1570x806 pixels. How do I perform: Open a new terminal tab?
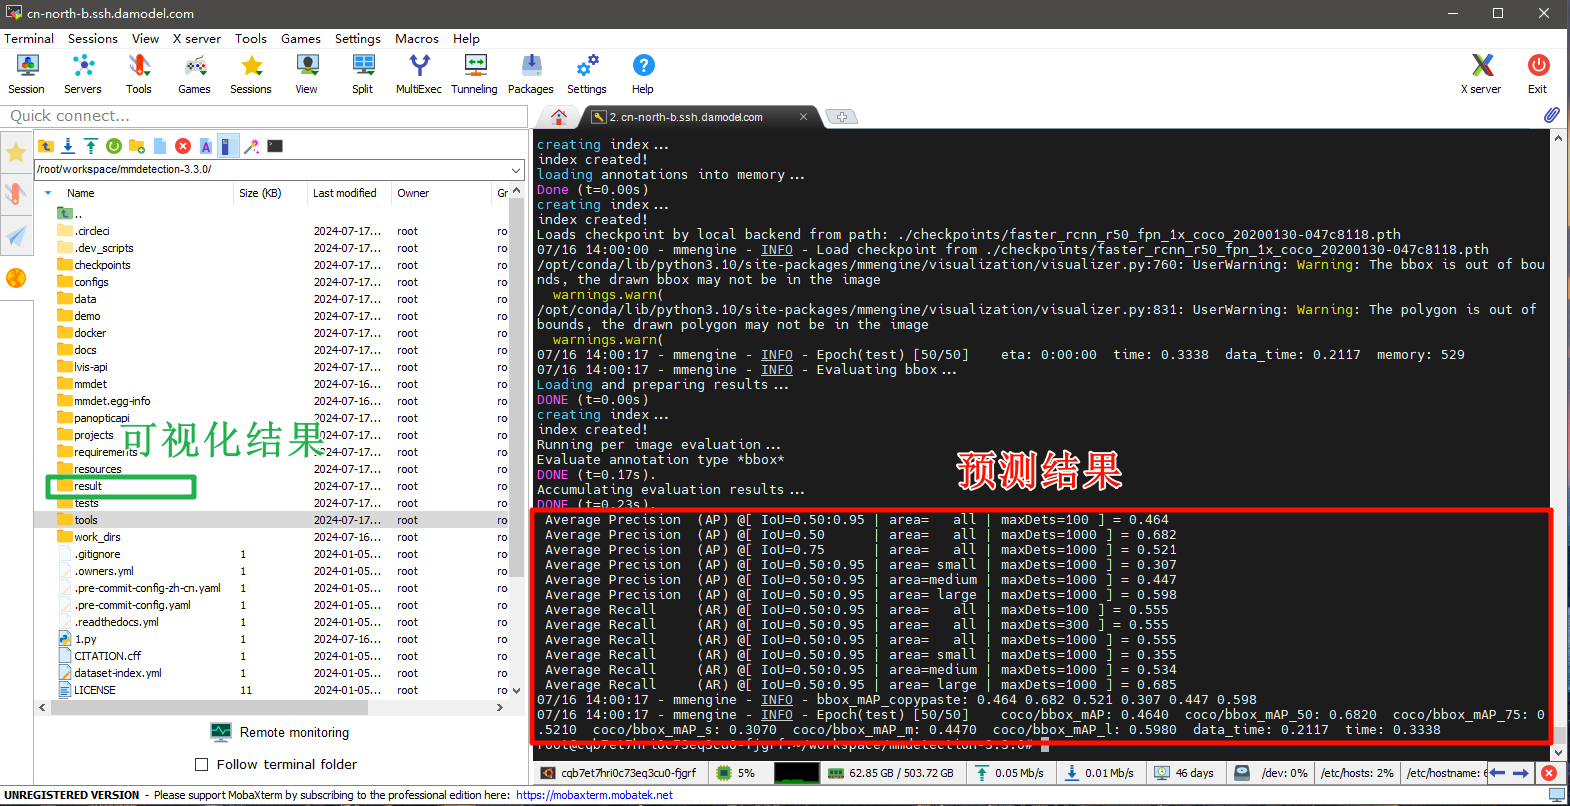point(842,117)
